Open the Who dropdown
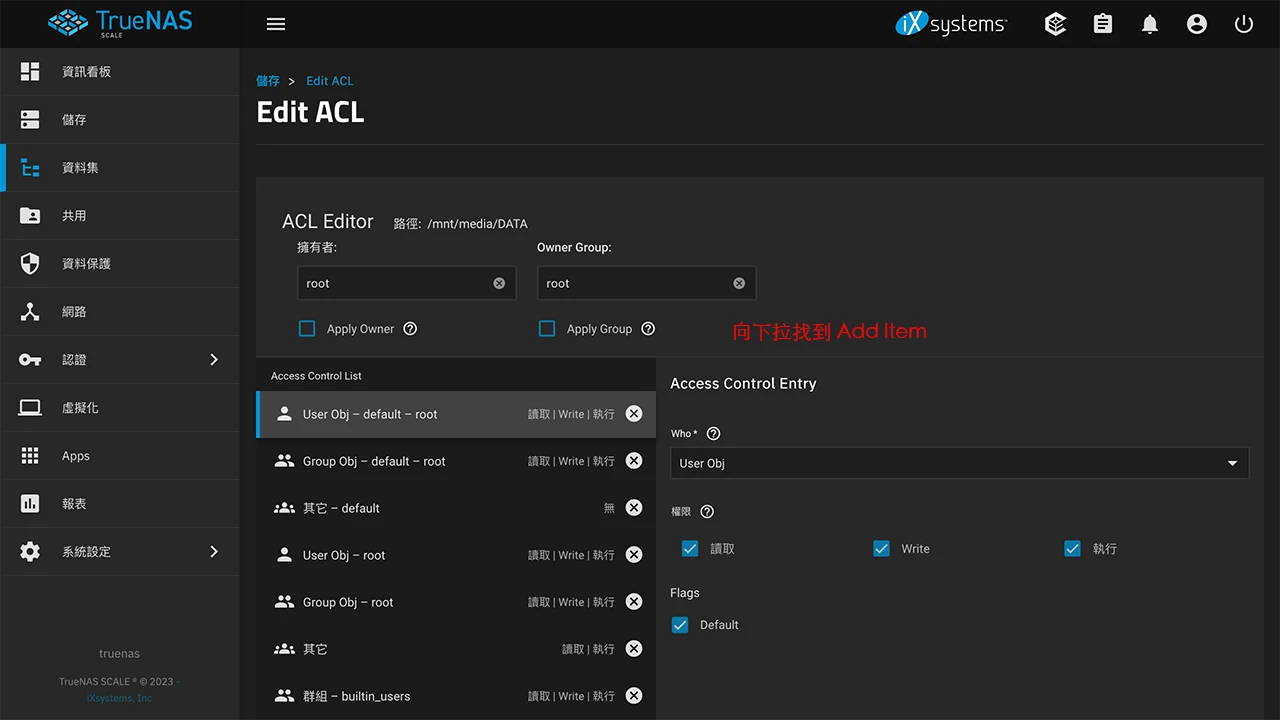Viewport: 1280px width, 720px height. (x=959, y=463)
